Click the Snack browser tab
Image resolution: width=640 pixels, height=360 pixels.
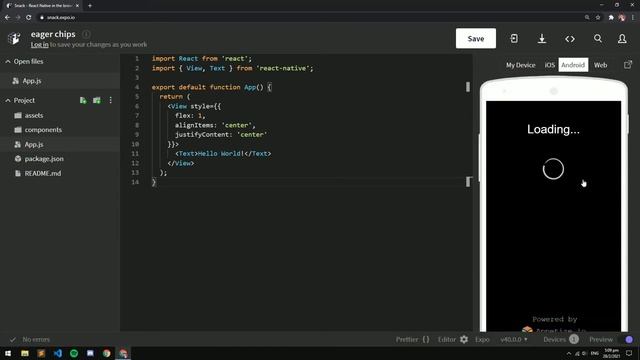coord(42,6)
